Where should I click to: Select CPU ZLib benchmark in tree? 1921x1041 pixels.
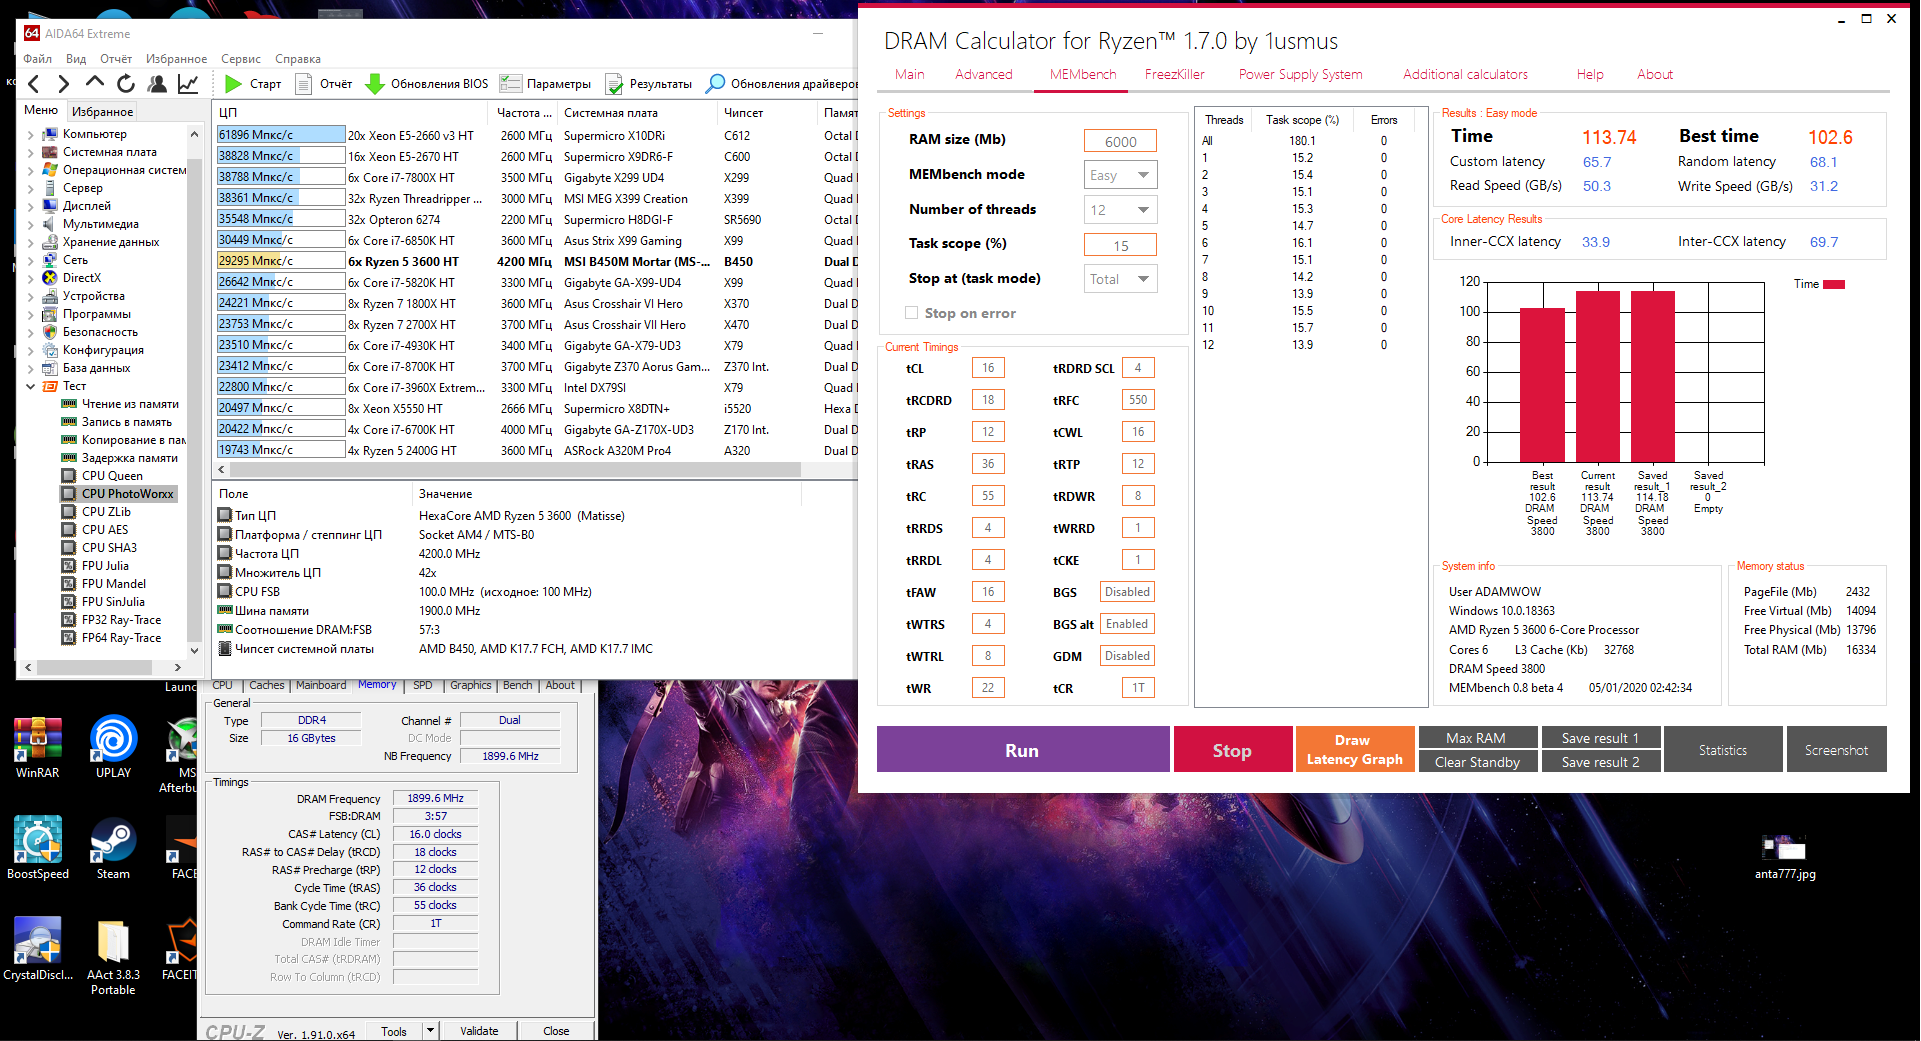(106, 512)
